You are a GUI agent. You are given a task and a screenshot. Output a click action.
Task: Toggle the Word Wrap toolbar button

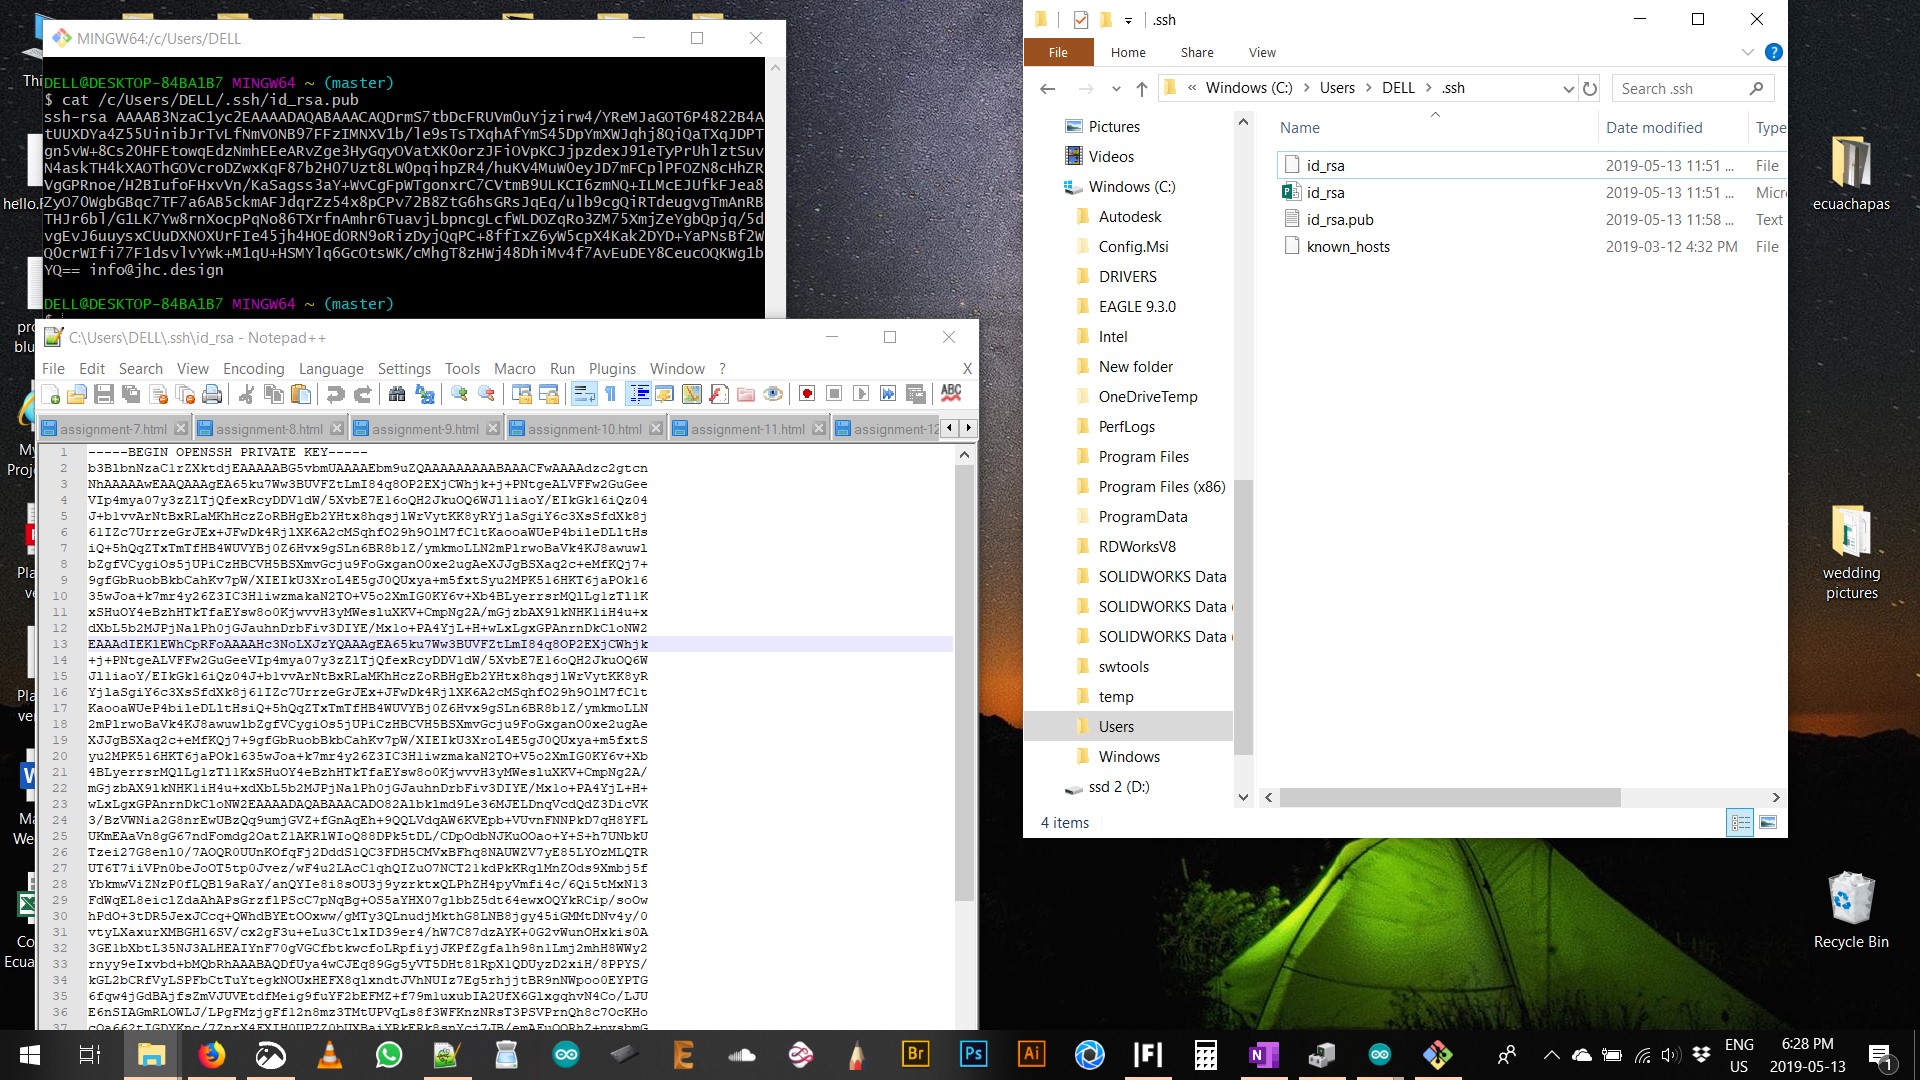584,394
